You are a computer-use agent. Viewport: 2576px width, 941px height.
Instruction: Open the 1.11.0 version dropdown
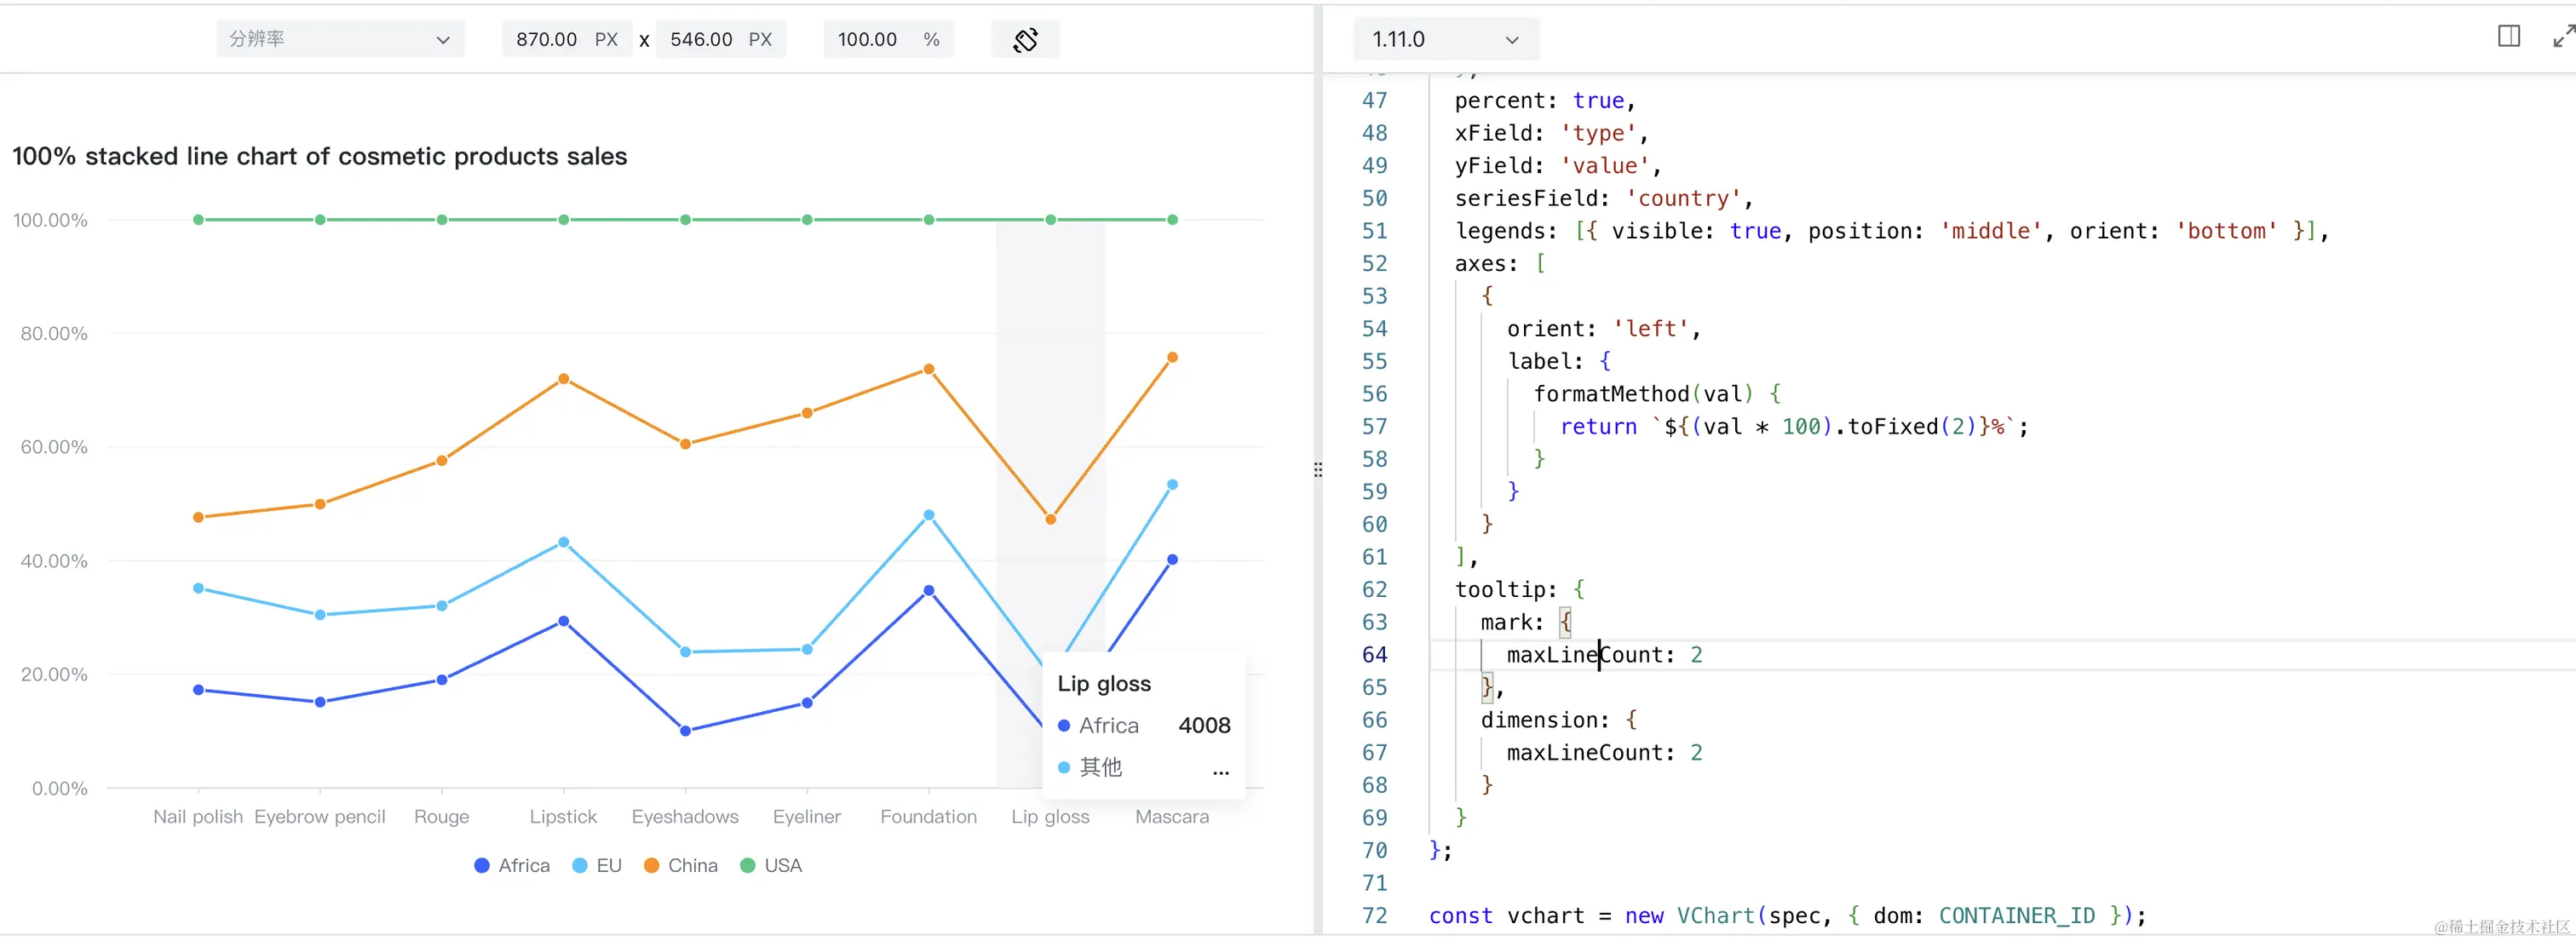click(x=1444, y=40)
